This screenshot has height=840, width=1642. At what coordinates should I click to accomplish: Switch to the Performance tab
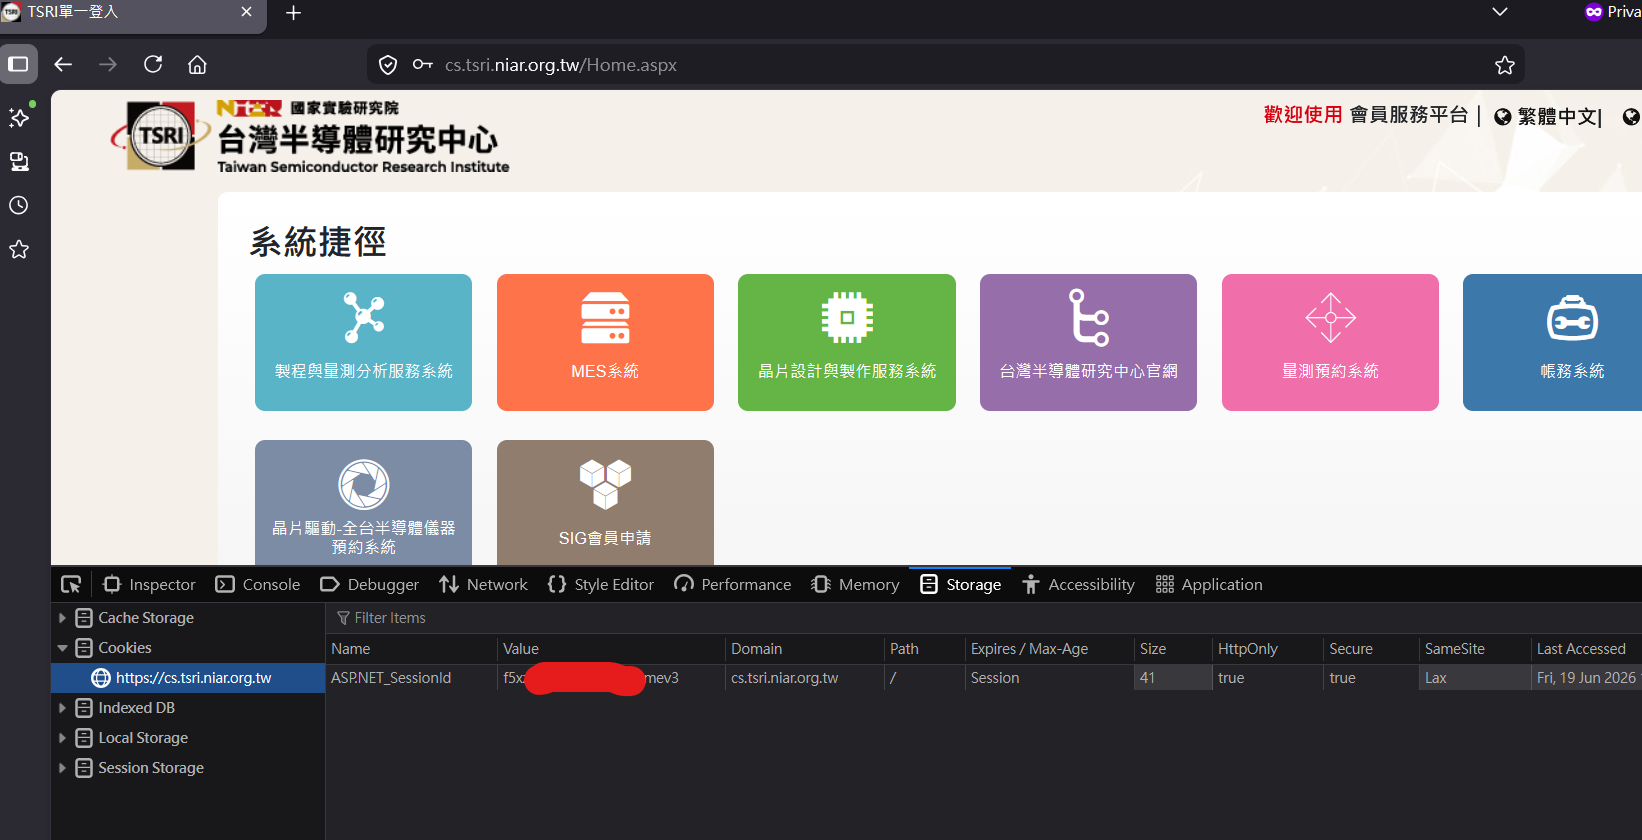733,584
